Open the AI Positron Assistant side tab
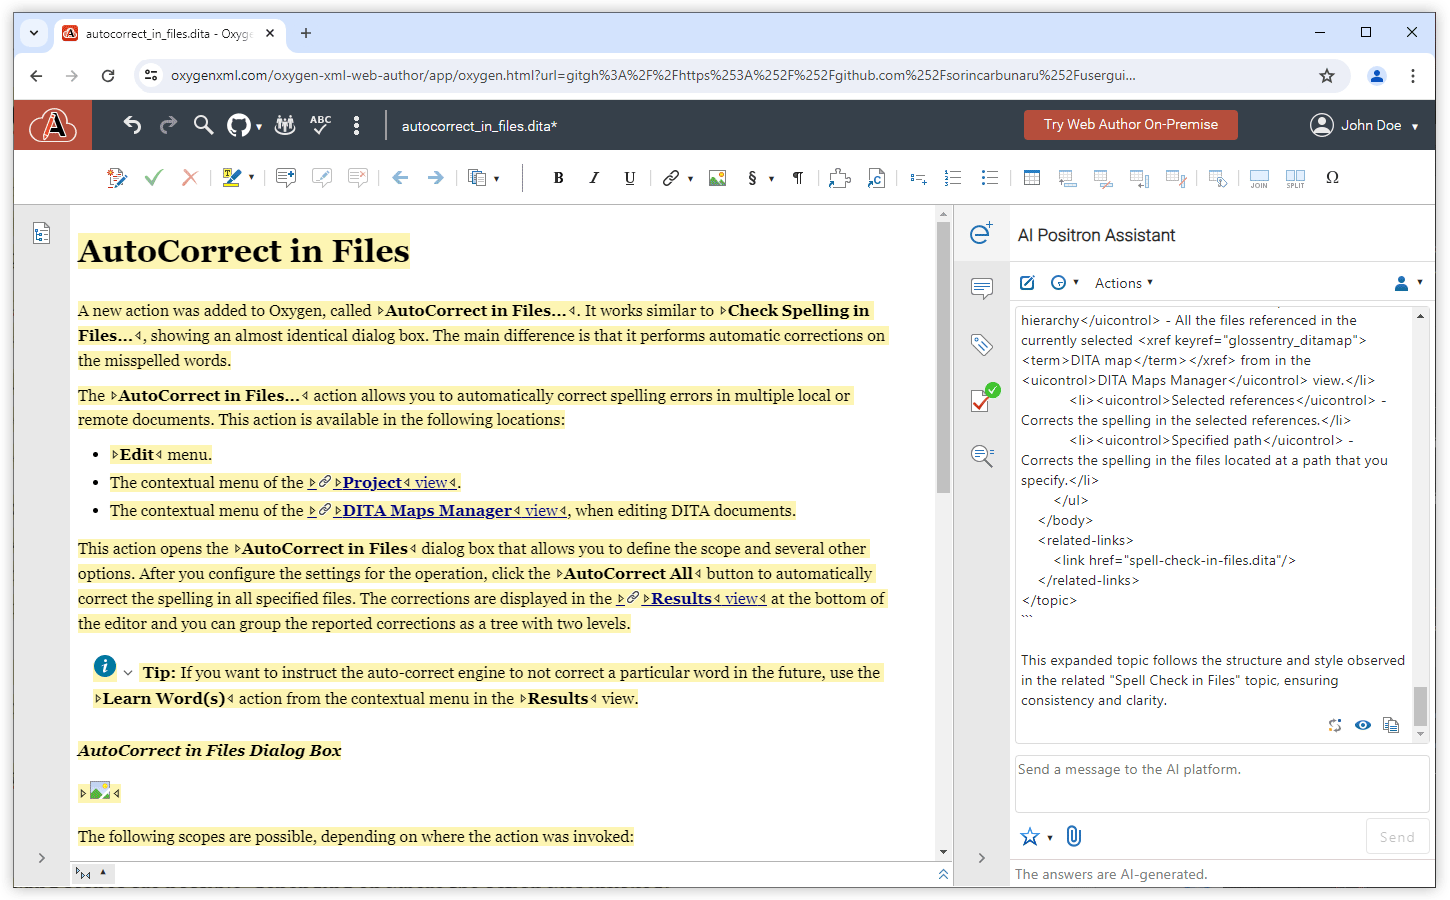This screenshot has height=900, width=1450. pos(982,233)
